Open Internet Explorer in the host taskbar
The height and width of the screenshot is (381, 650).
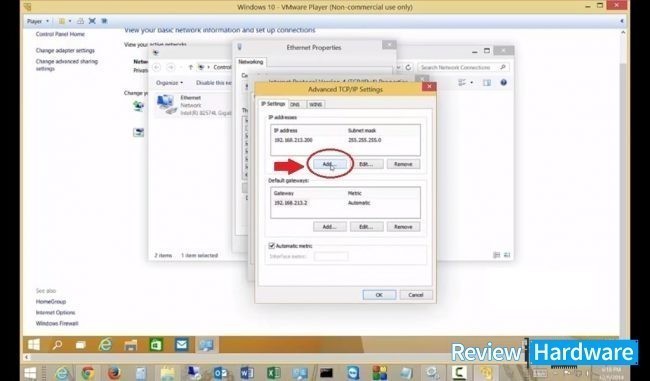point(62,373)
